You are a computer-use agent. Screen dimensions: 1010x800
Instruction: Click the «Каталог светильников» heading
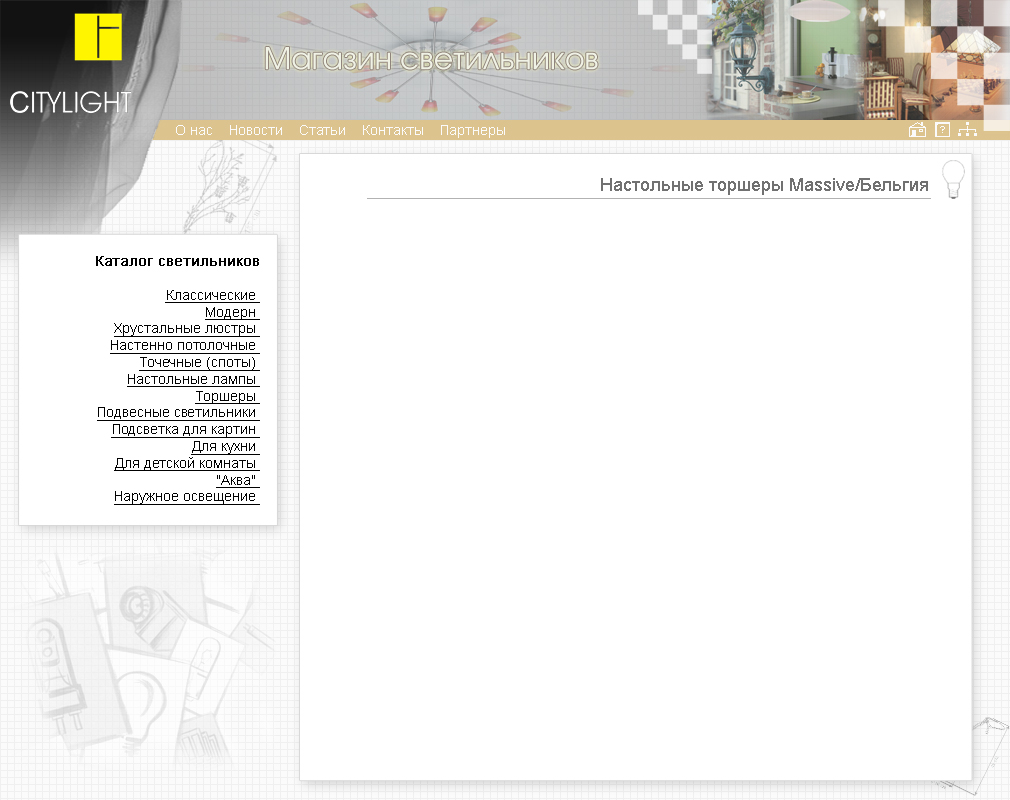(177, 261)
